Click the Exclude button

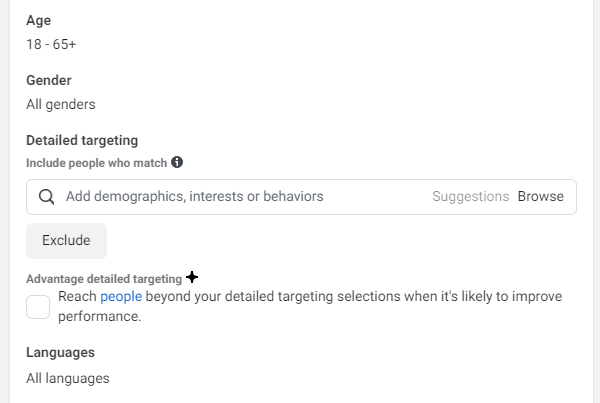pyautogui.click(x=66, y=241)
